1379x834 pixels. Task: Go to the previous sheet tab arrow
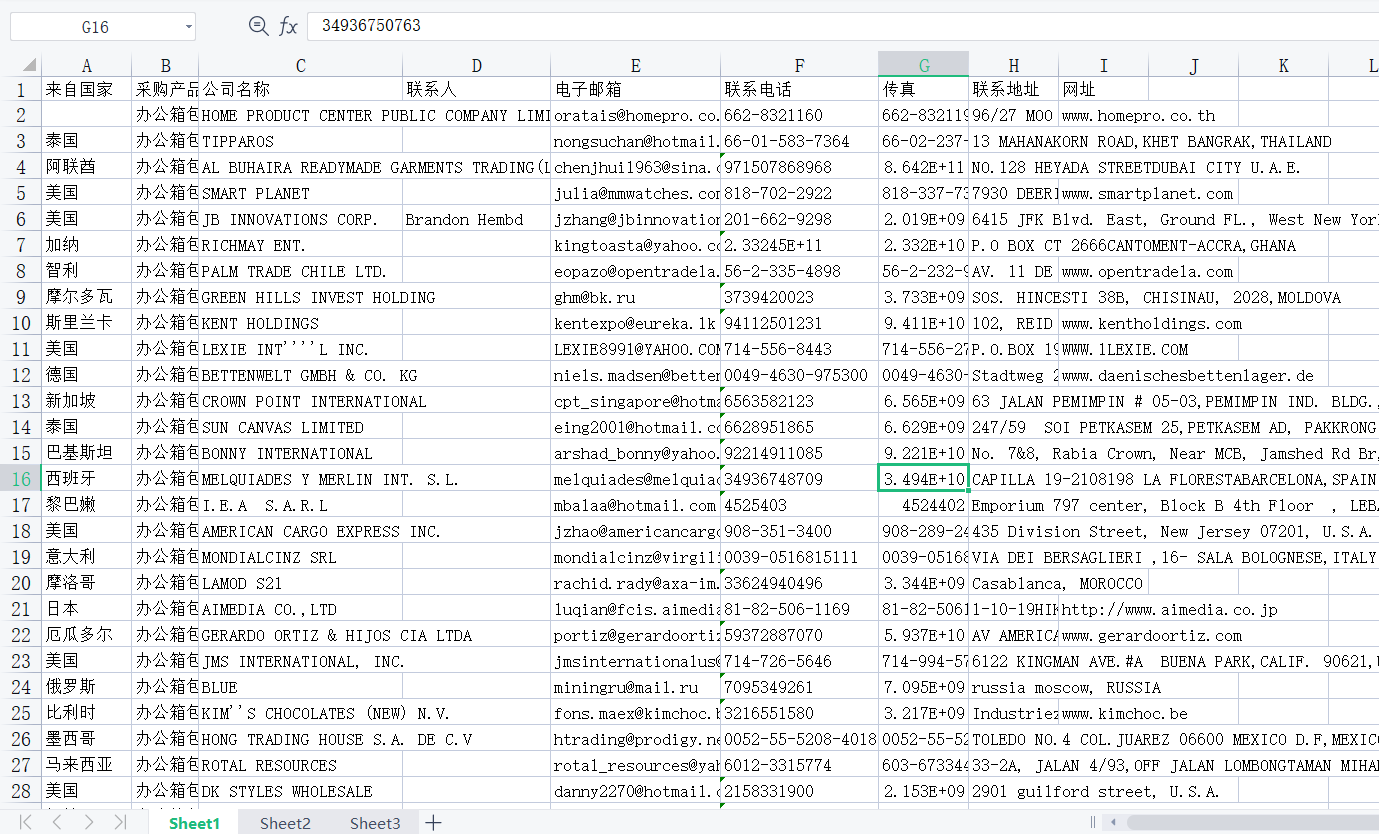57,823
